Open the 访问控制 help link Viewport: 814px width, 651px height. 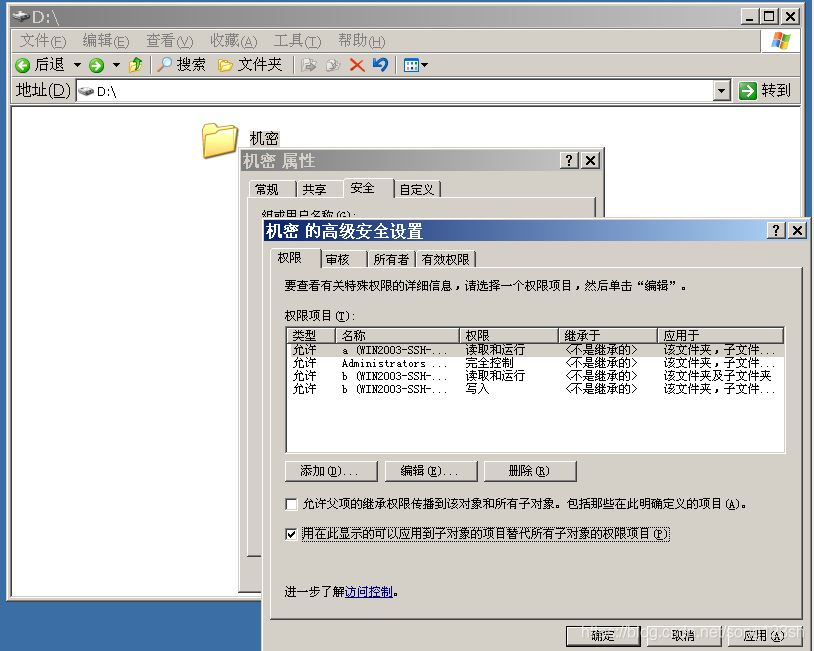point(369,592)
